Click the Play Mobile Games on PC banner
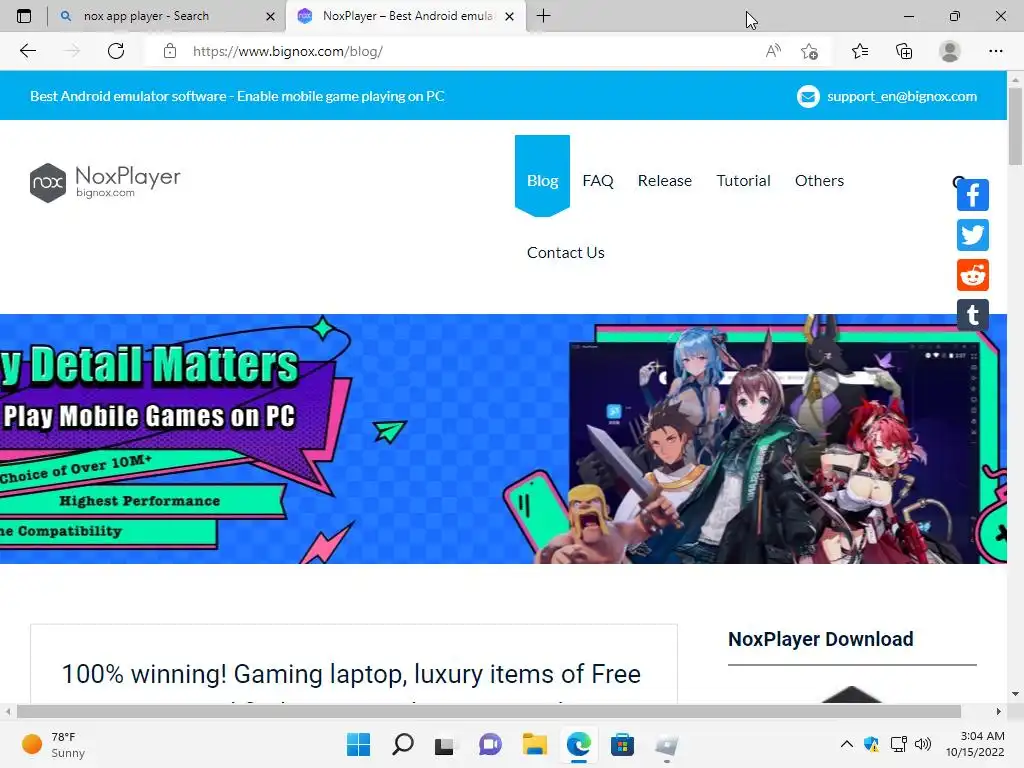This screenshot has height=768, width=1024. tap(503, 439)
